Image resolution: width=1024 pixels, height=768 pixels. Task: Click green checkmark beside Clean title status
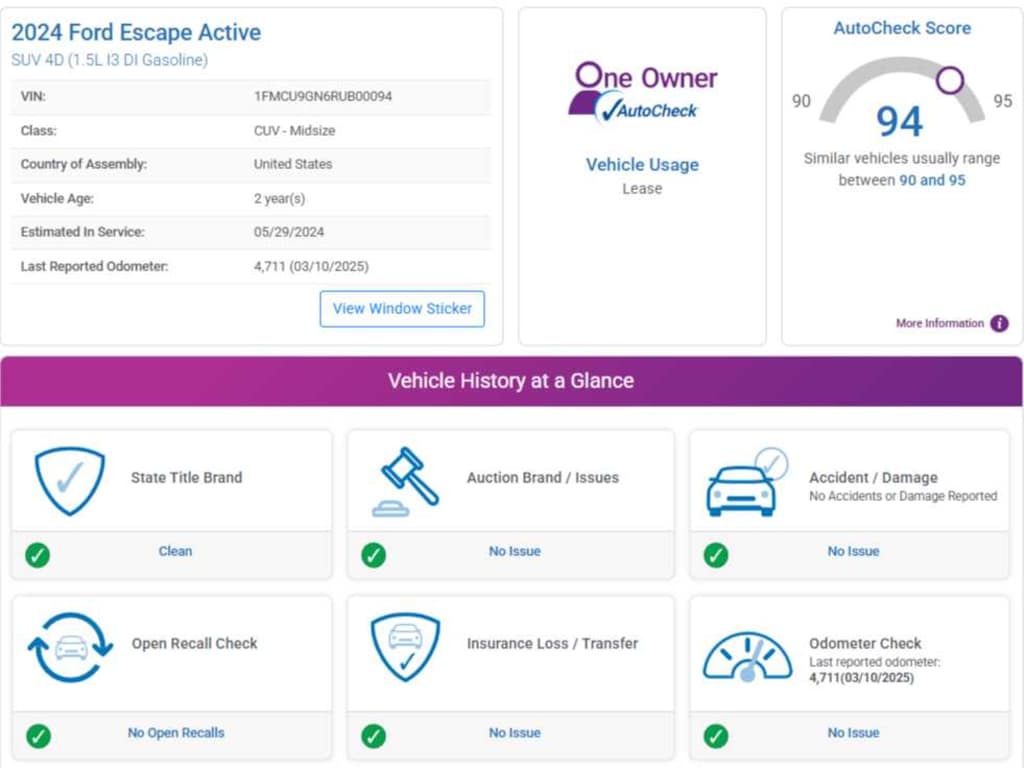pos(38,554)
